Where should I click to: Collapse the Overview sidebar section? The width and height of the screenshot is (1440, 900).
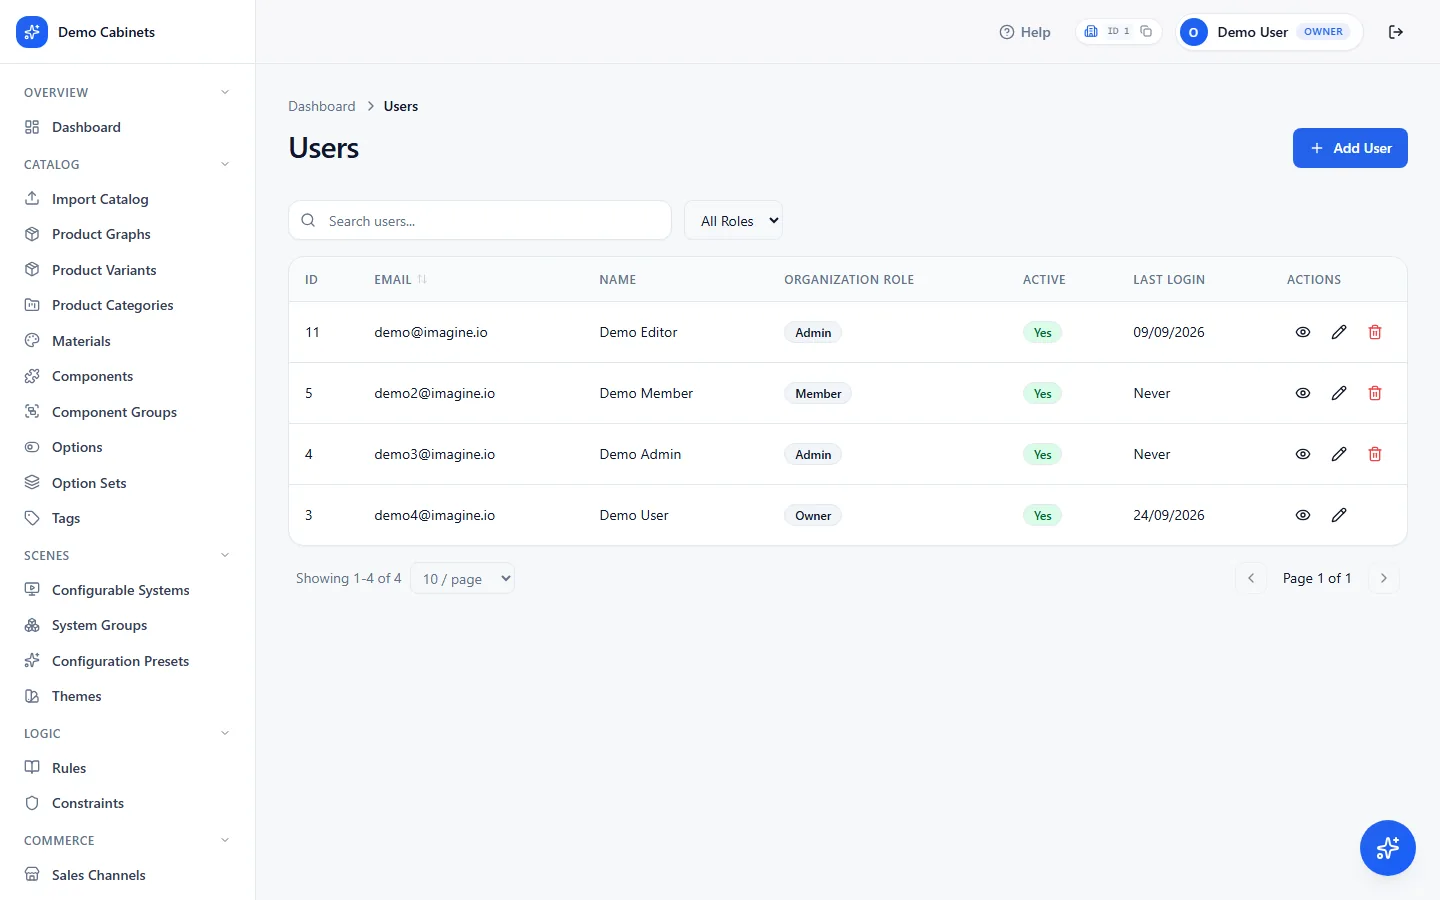pyautogui.click(x=225, y=92)
